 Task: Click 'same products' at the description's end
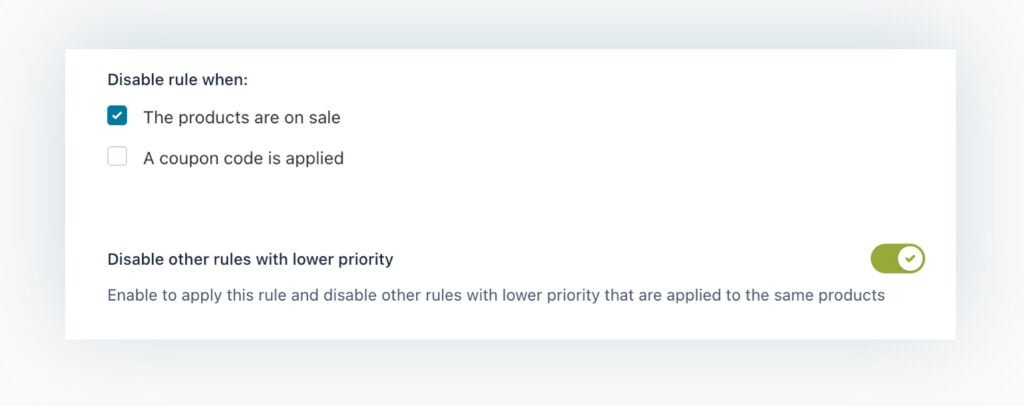click(837, 296)
